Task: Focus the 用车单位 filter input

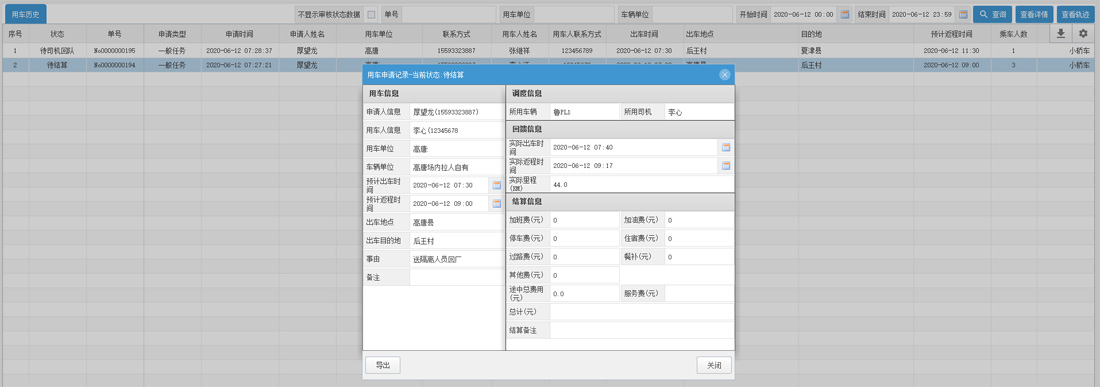Action: click(x=574, y=14)
